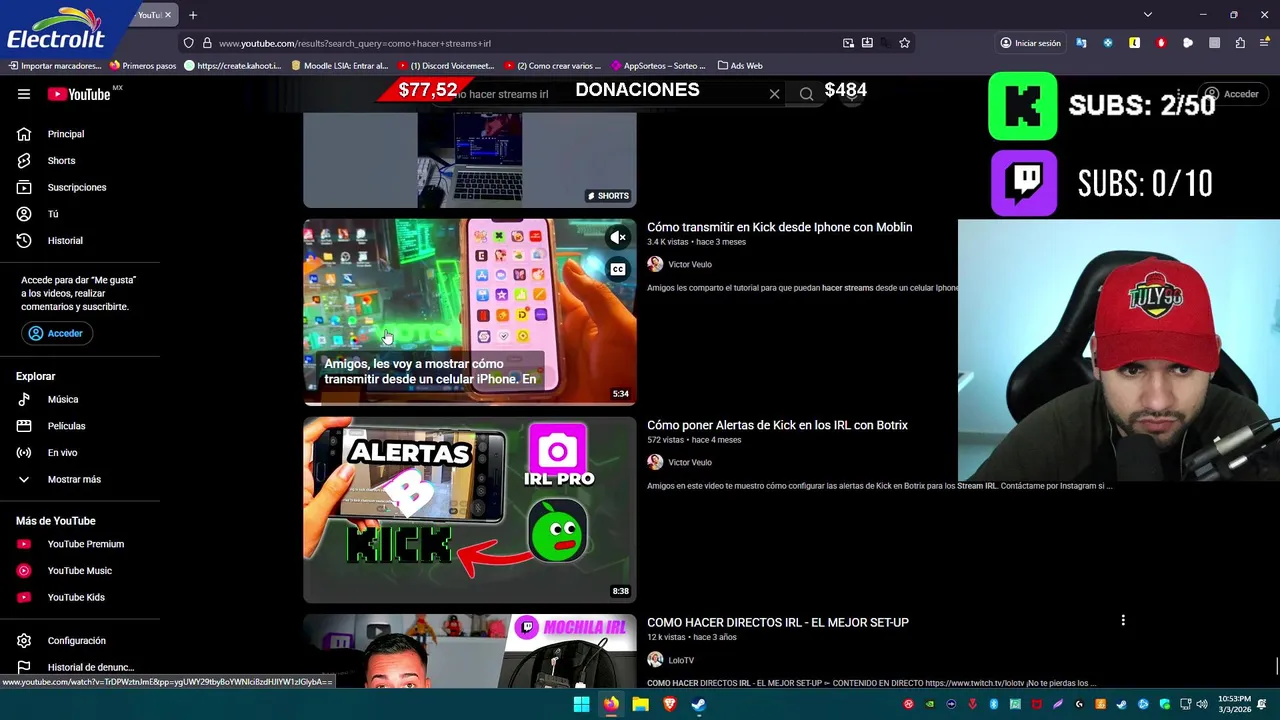The image size is (1280, 720).
Task: Open a new browser tab
Action: click(193, 15)
